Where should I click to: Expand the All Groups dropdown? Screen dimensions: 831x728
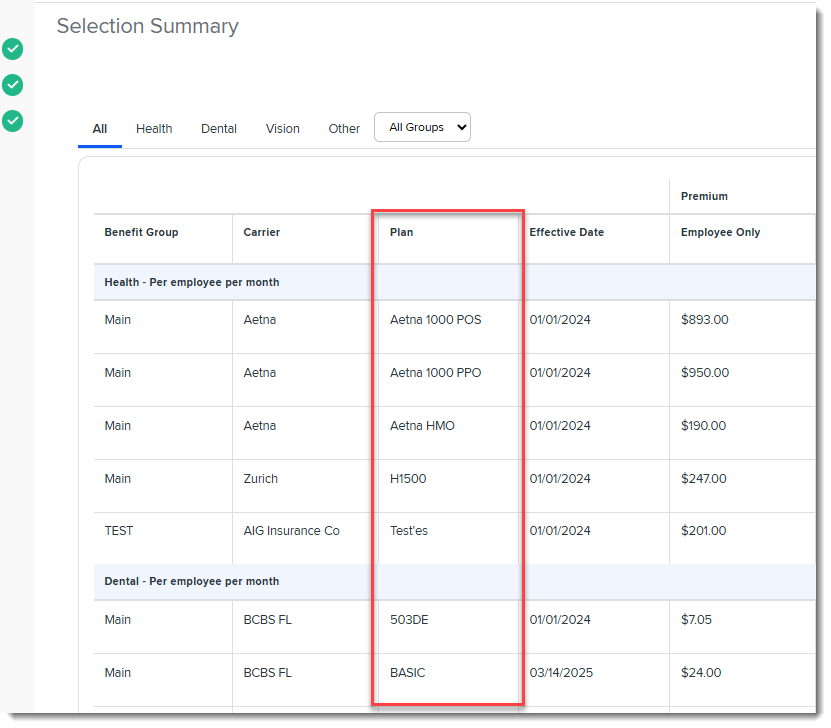(x=422, y=127)
